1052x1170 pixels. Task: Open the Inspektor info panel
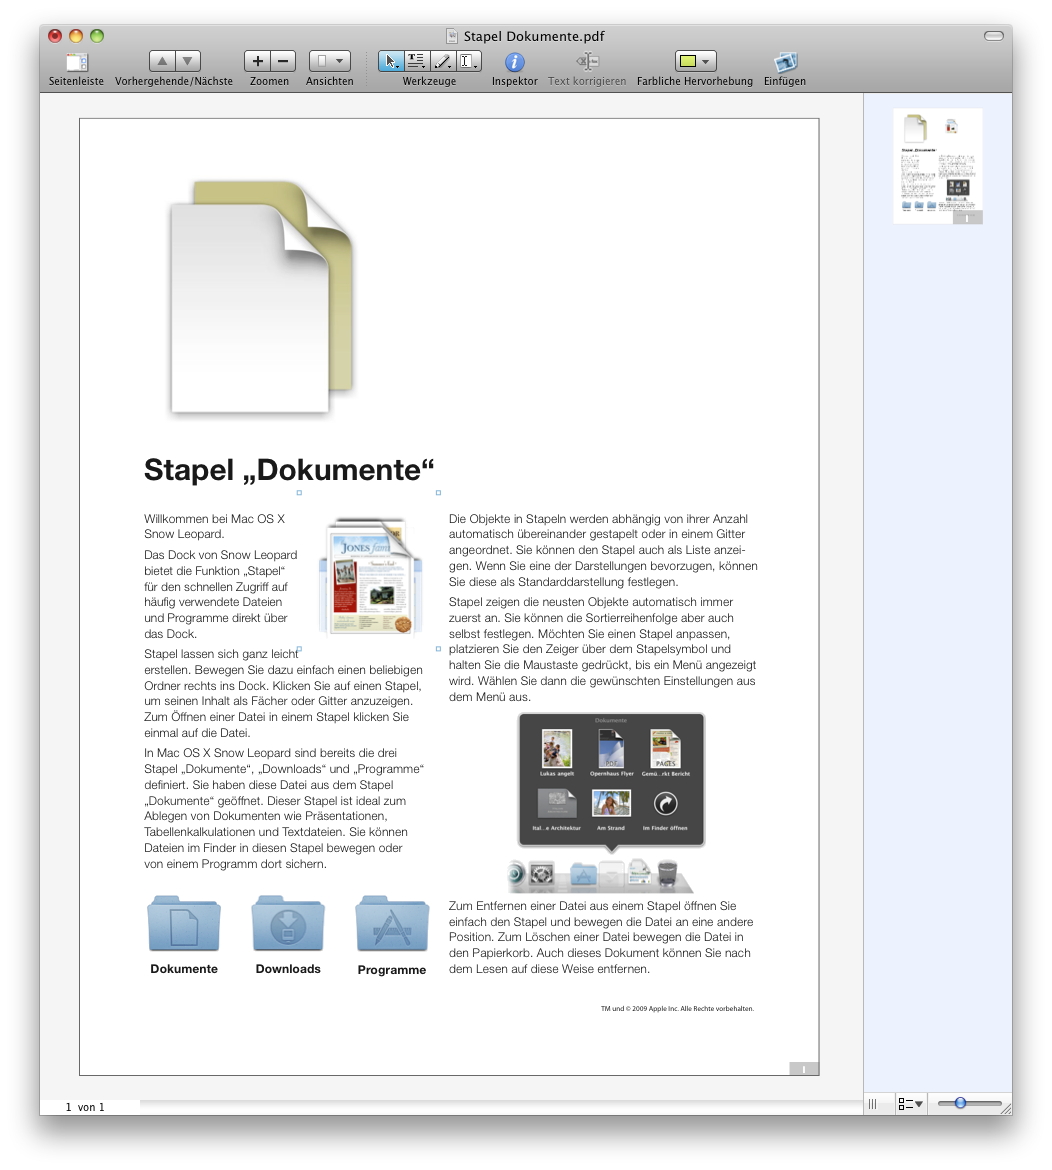(x=514, y=62)
